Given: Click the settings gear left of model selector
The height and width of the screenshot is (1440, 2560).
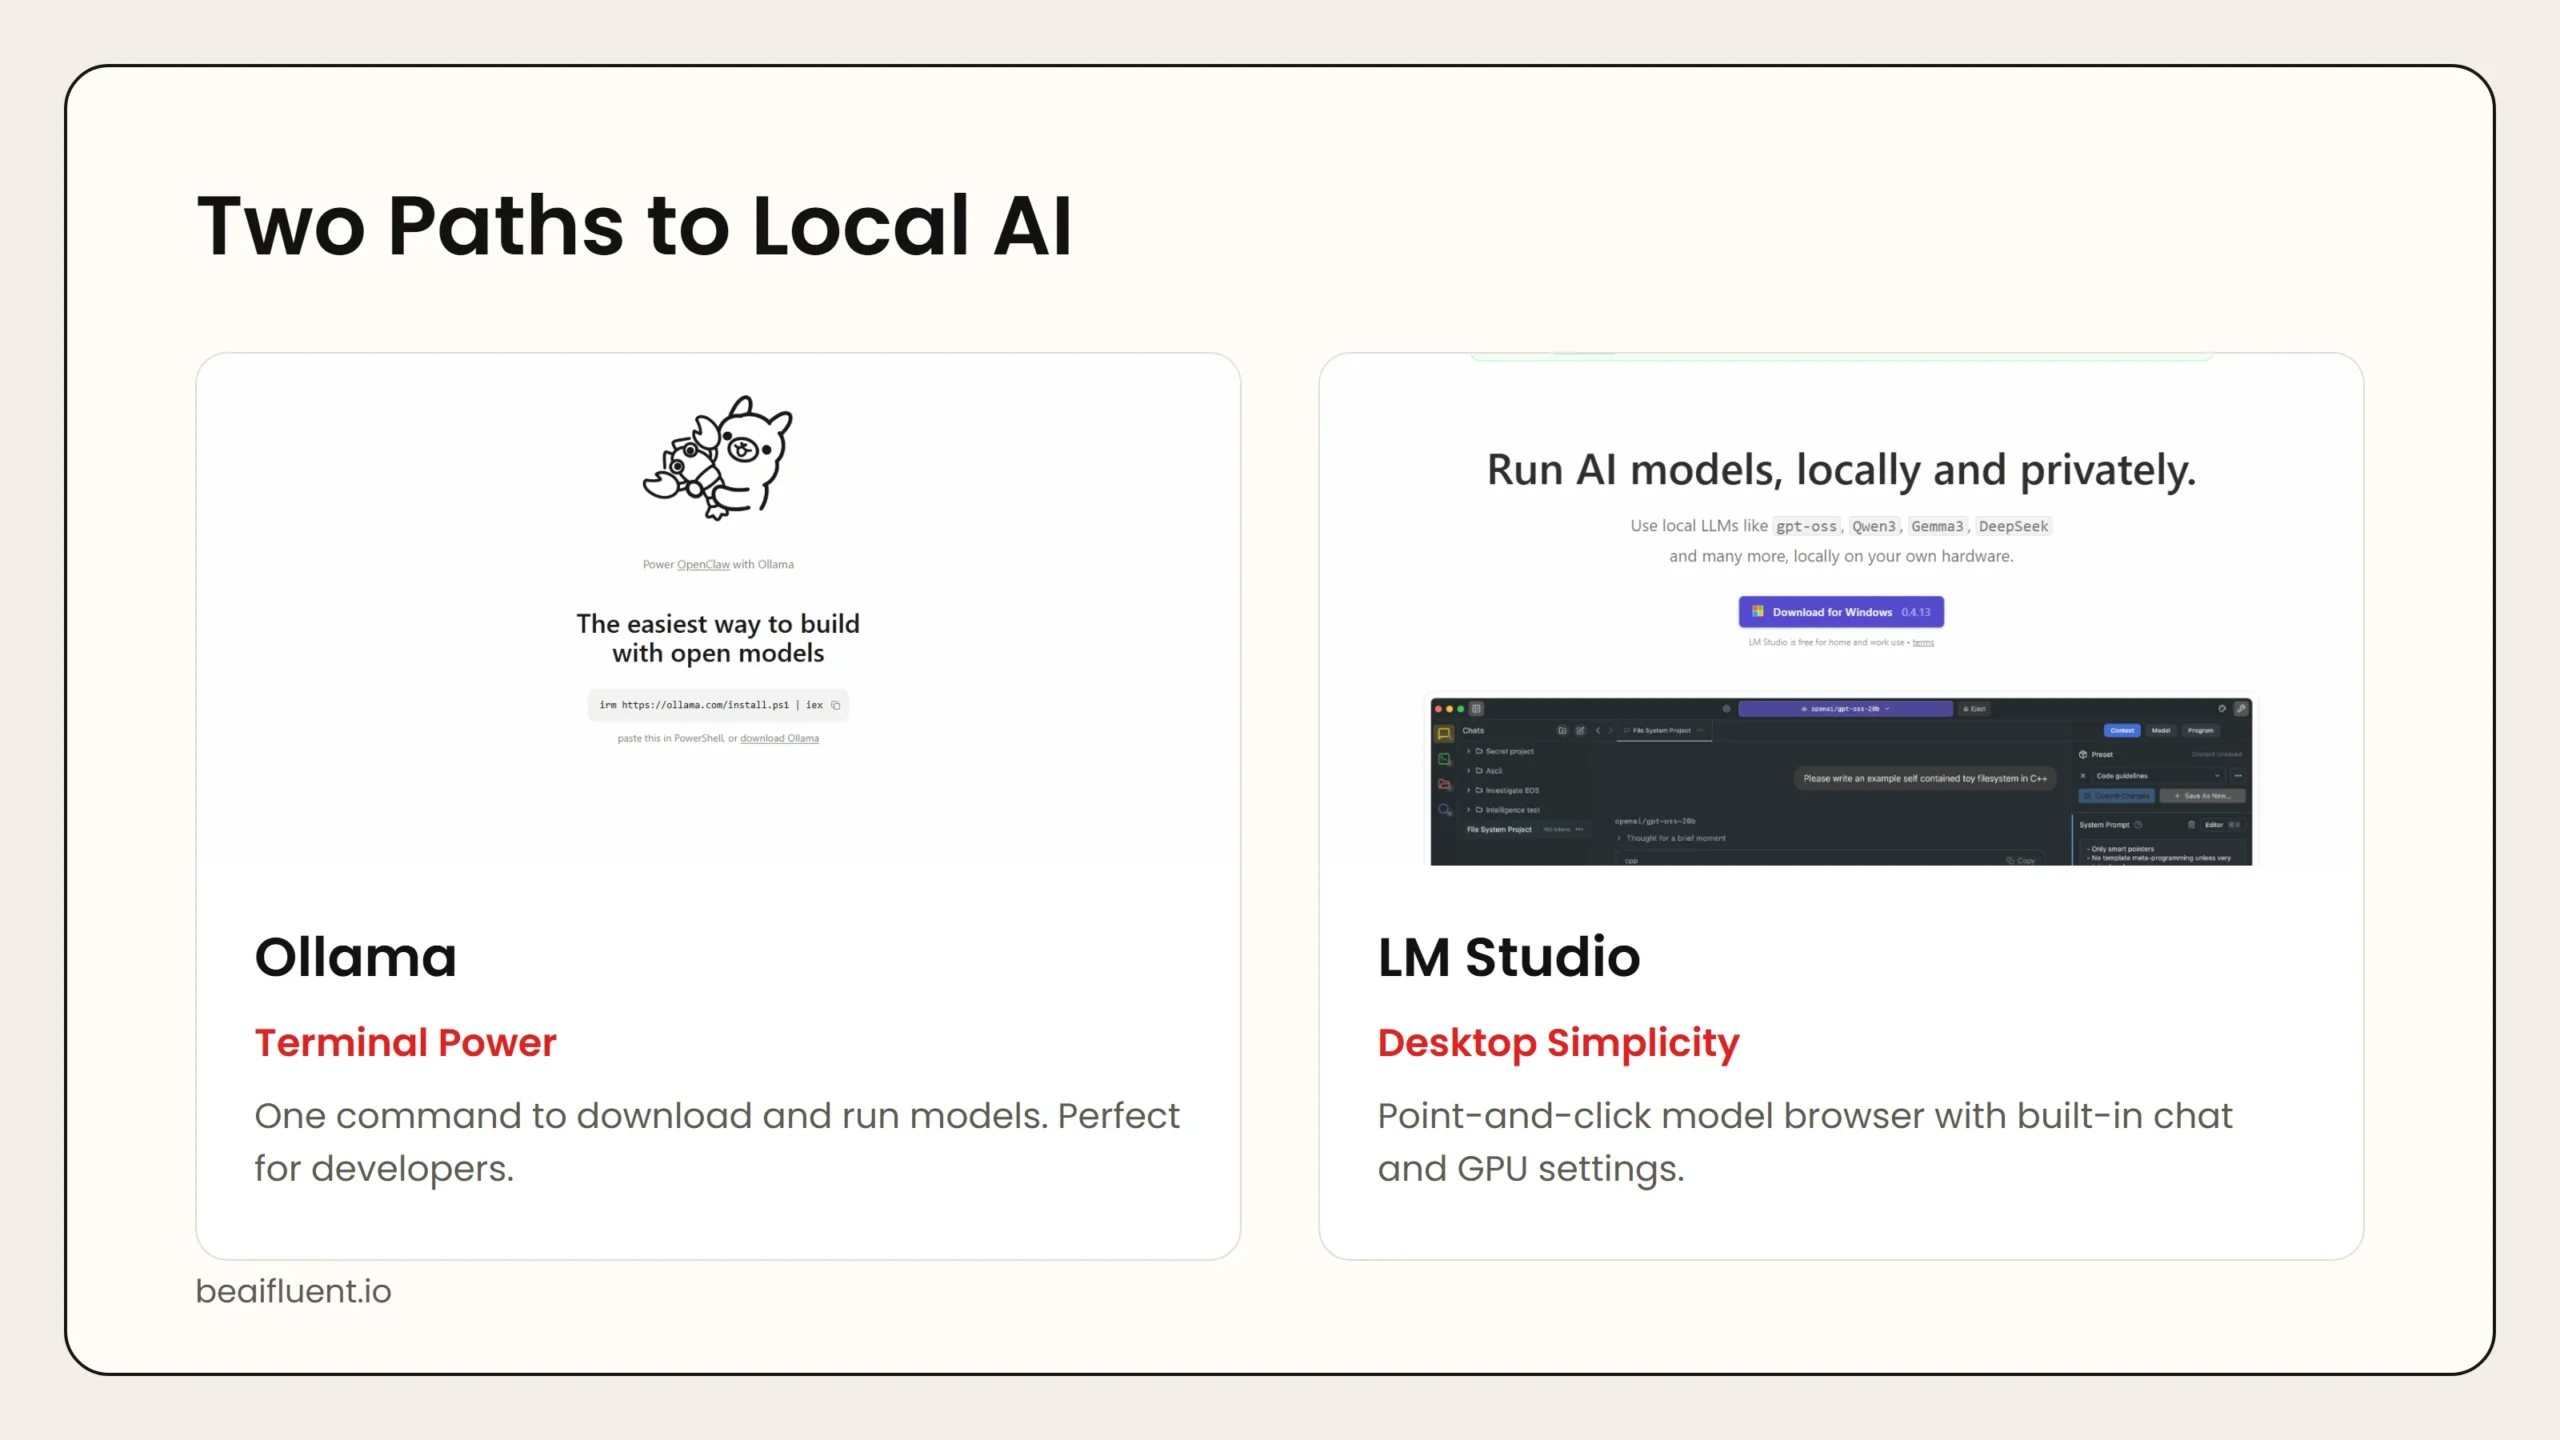Looking at the screenshot, I should [x=1727, y=709].
